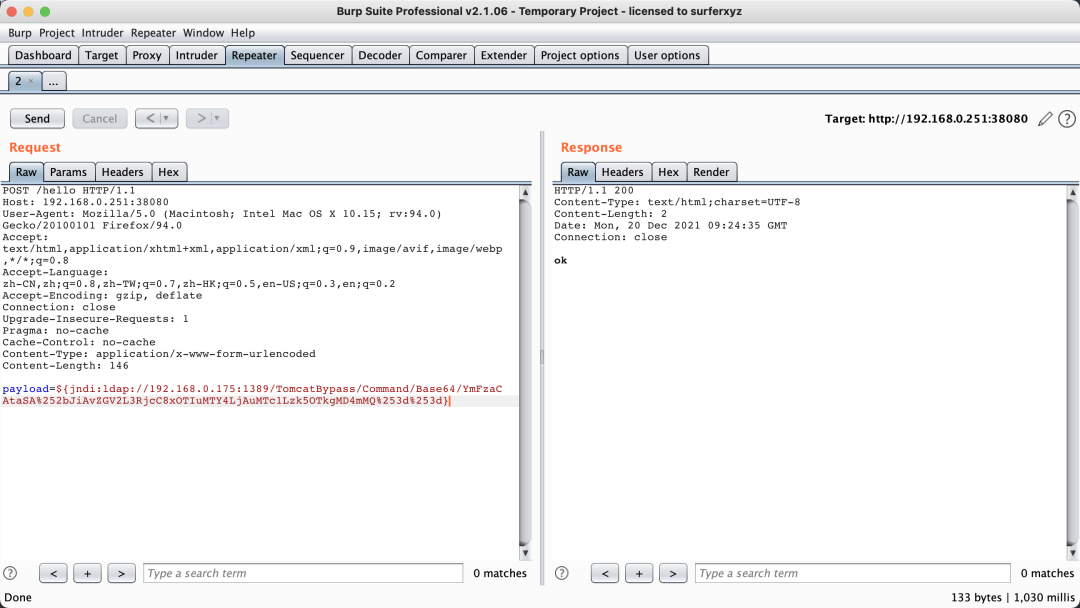This screenshot has width=1080, height=608.
Task: Open the Help menu
Action: [x=242, y=33]
